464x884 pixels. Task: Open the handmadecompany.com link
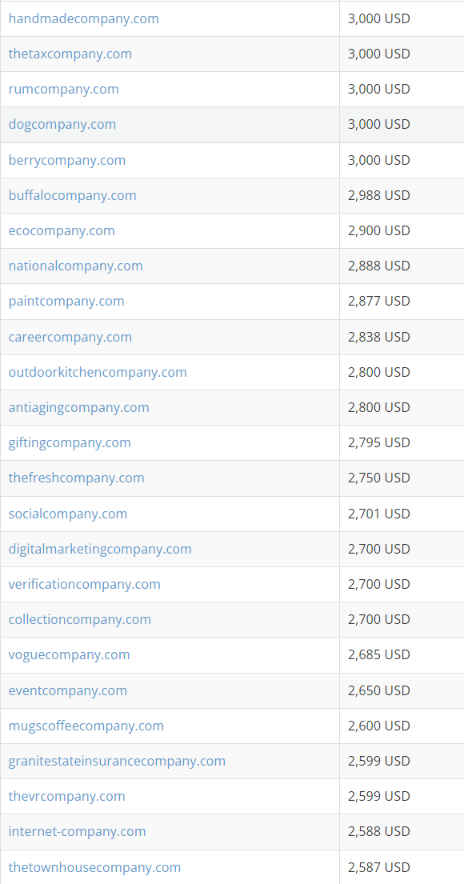[83, 19]
